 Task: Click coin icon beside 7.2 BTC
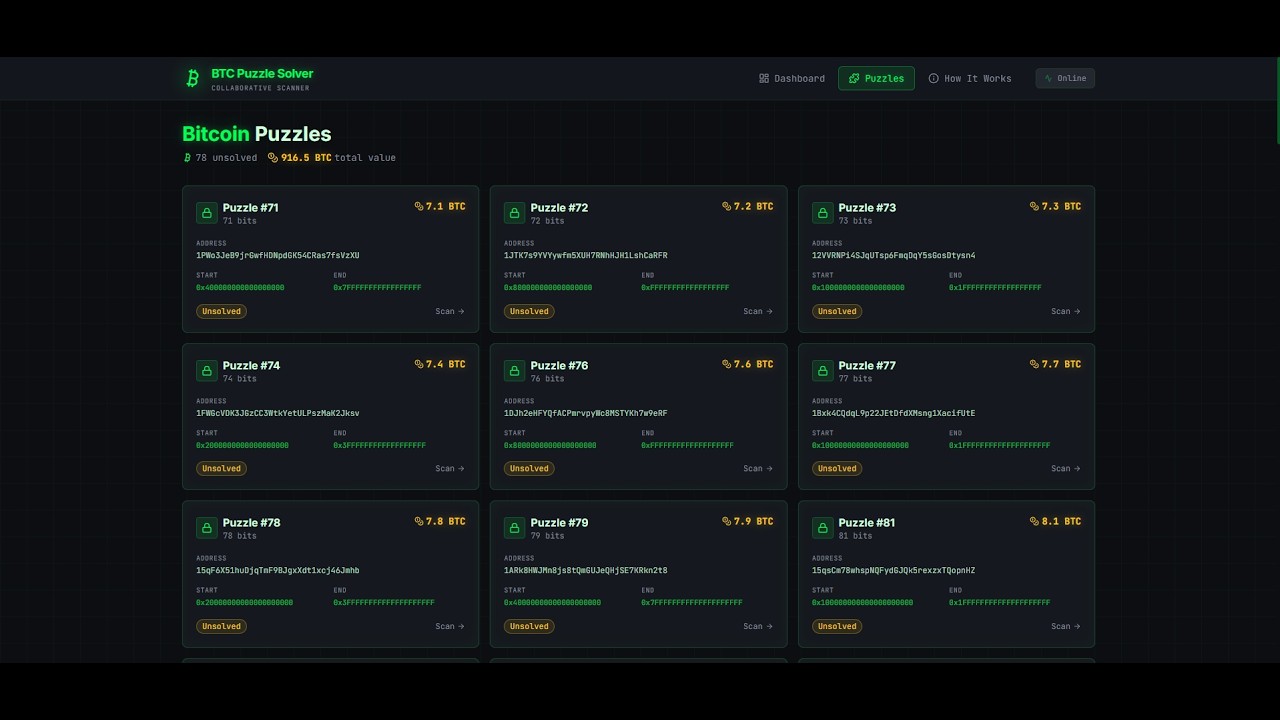coord(727,207)
